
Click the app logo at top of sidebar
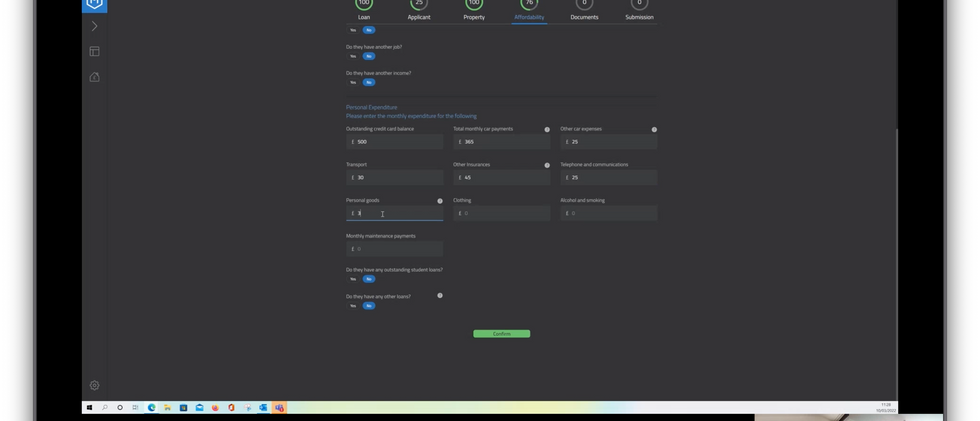(x=94, y=4)
